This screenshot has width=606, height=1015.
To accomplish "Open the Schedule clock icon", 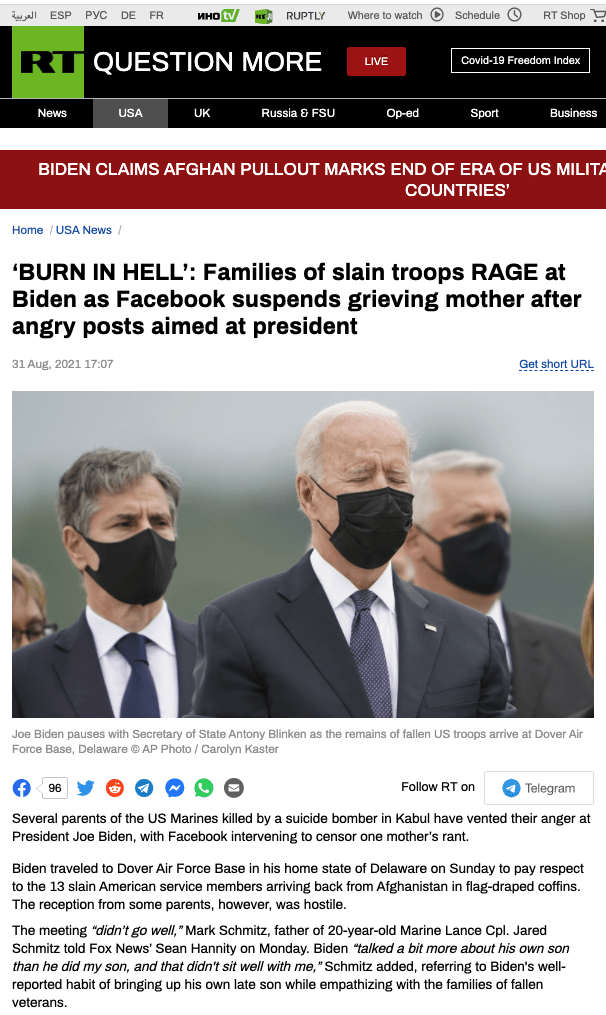I will pos(515,15).
